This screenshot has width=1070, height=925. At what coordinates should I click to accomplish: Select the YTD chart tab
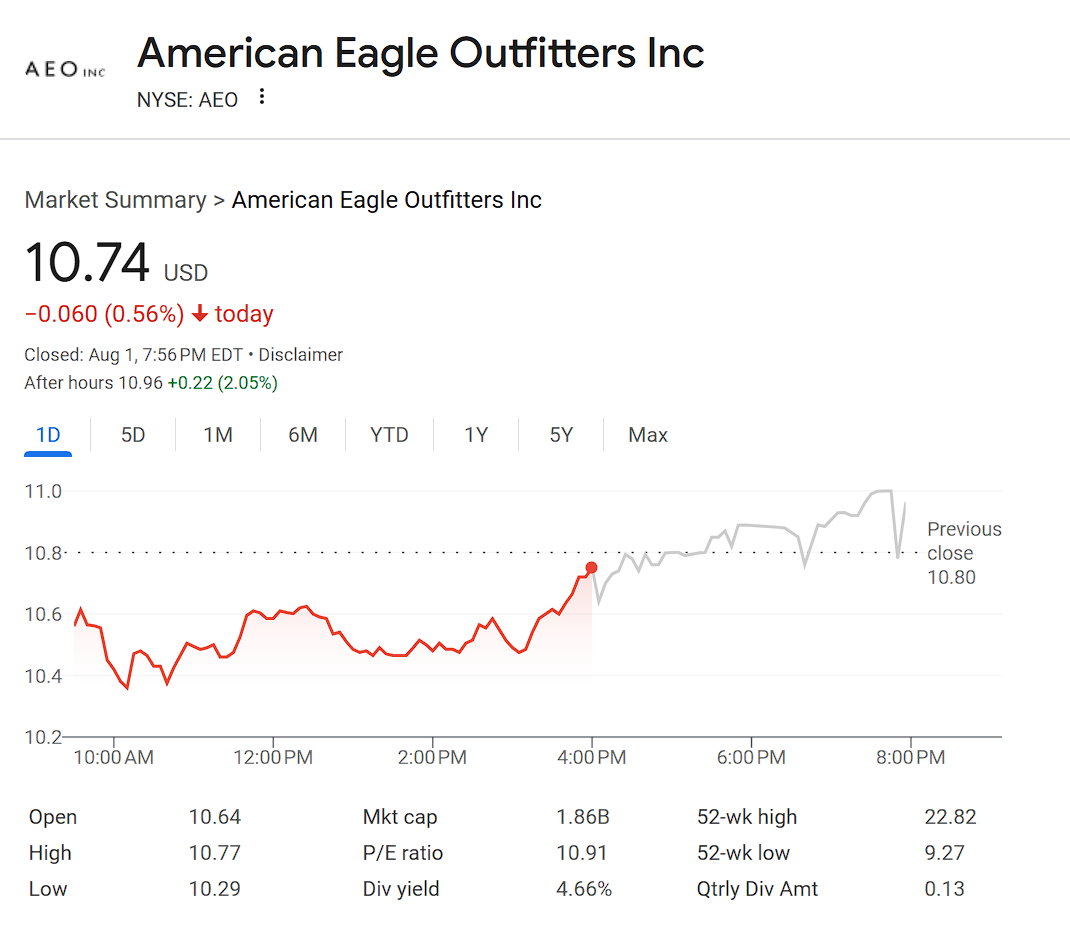coord(389,435)
